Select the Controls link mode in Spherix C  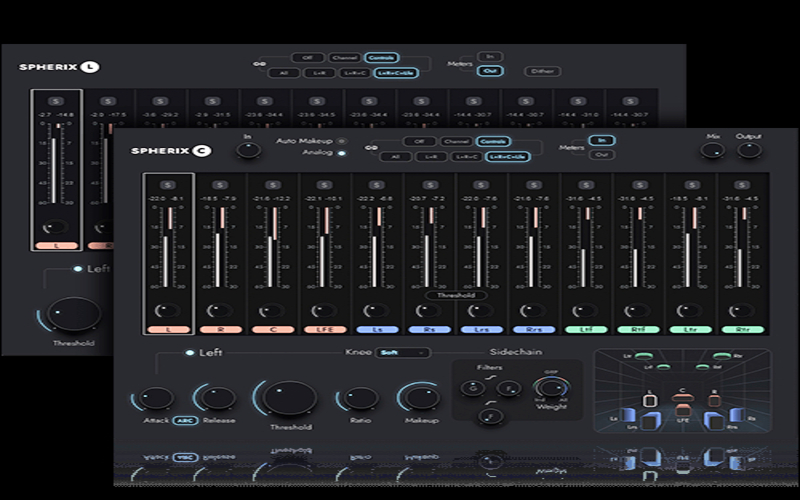click(493, 141)
